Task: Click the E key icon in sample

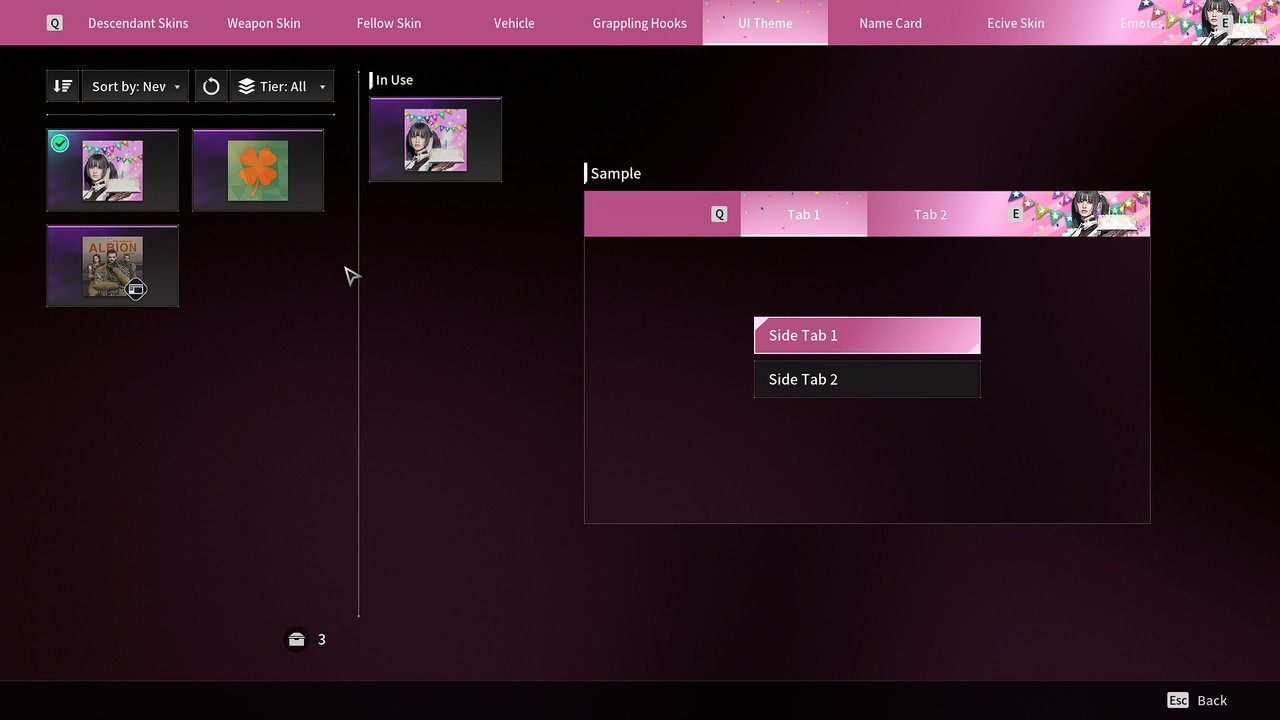Action: pyautogui.click(x=1016, y=214)
